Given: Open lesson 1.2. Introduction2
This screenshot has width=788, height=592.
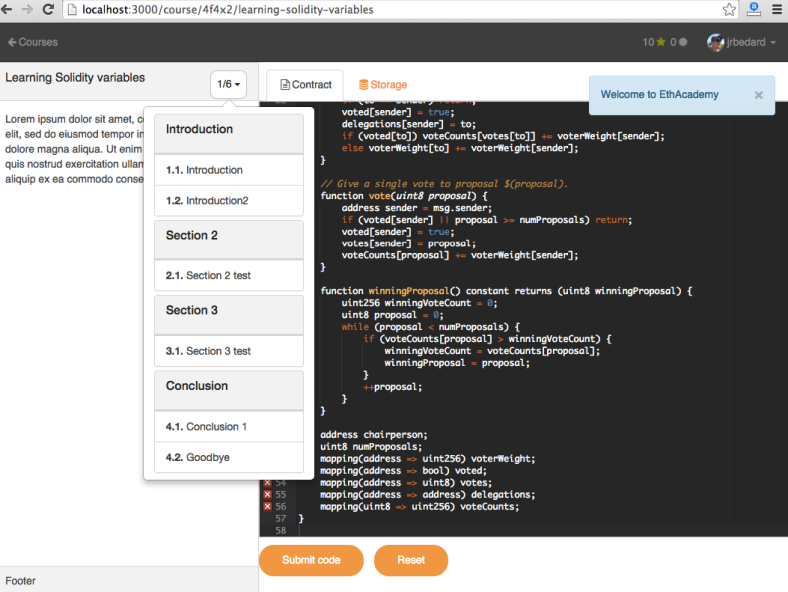Looking at the screenshot, I should (229, 201).
